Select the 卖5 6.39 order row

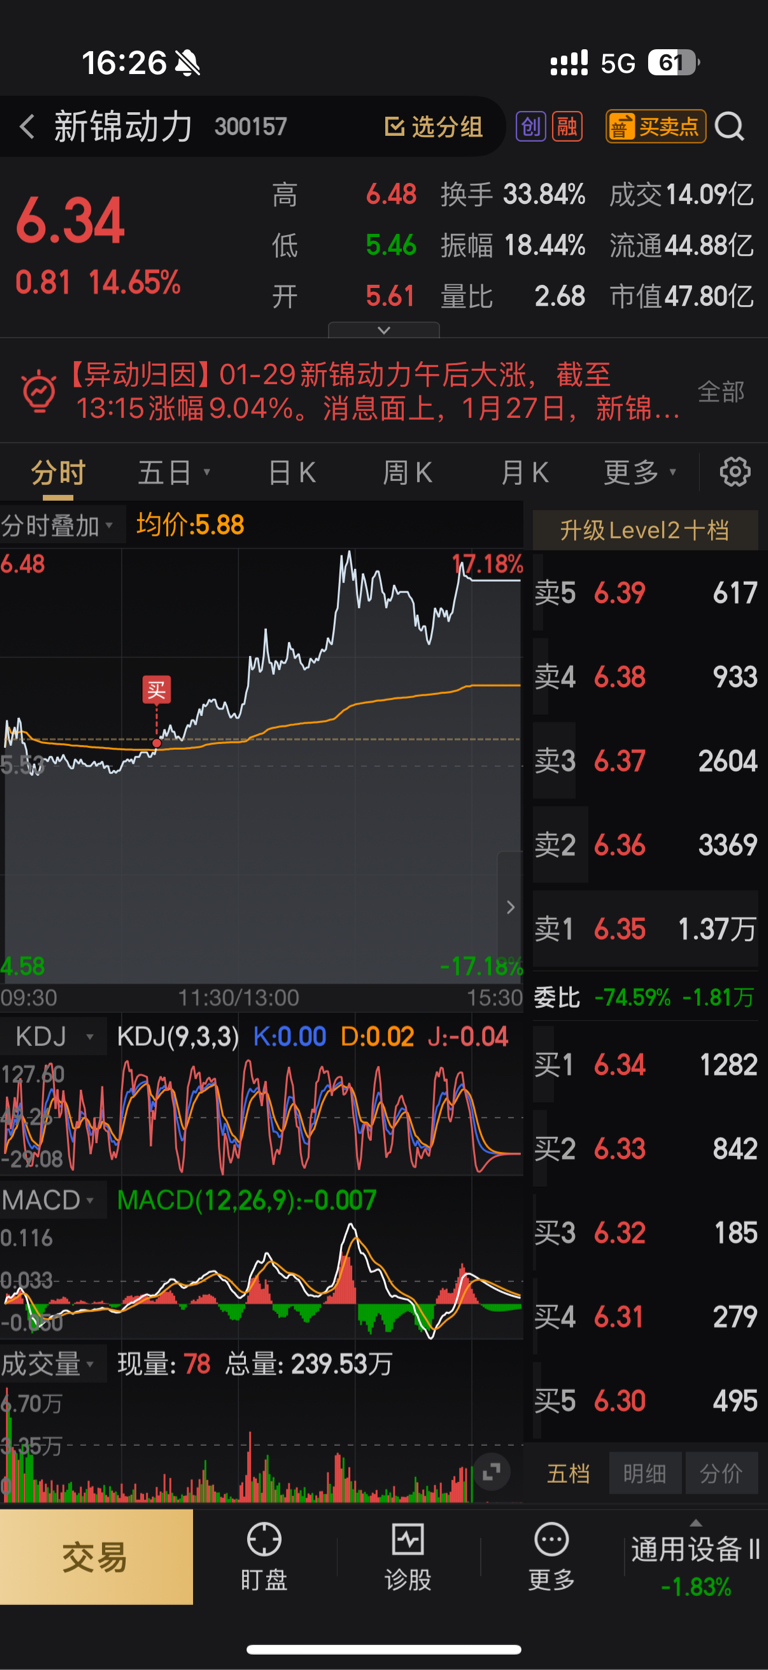(x=645, y=593)
